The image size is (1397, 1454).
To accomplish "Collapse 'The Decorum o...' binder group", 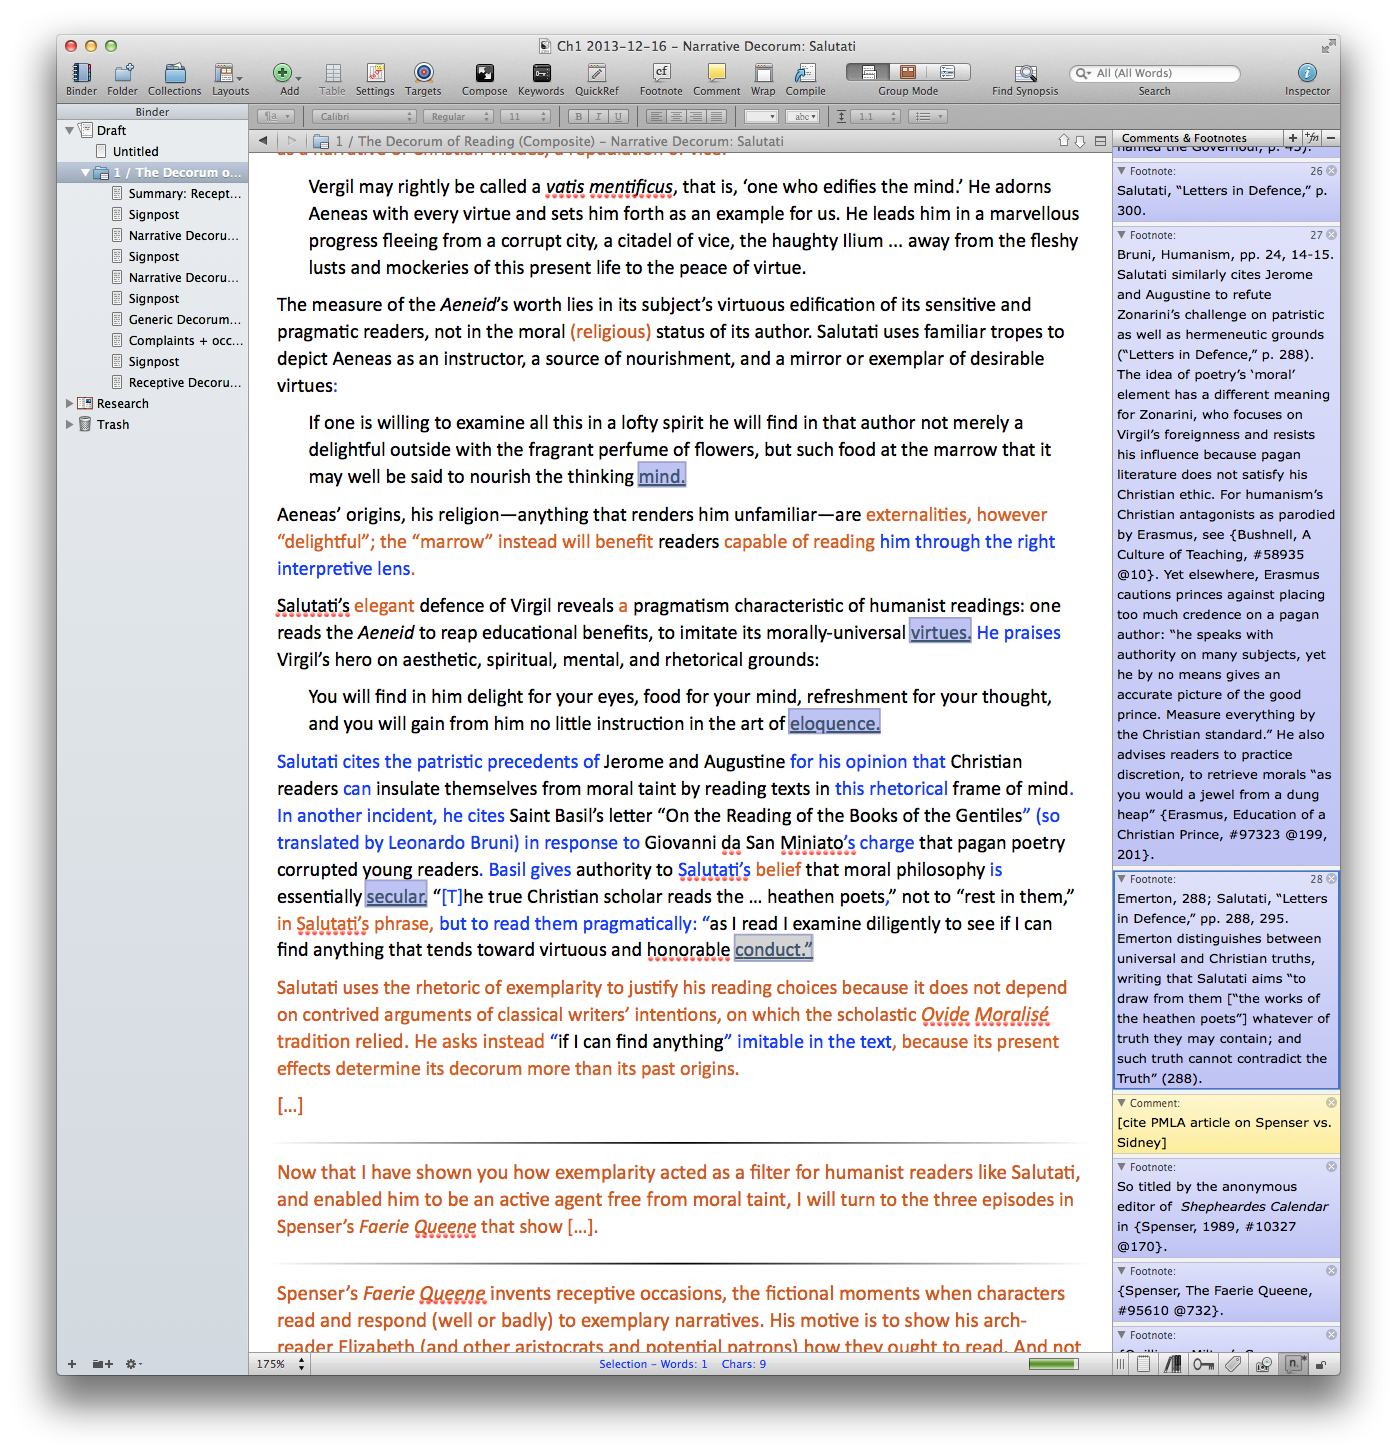I will point(85,173).
